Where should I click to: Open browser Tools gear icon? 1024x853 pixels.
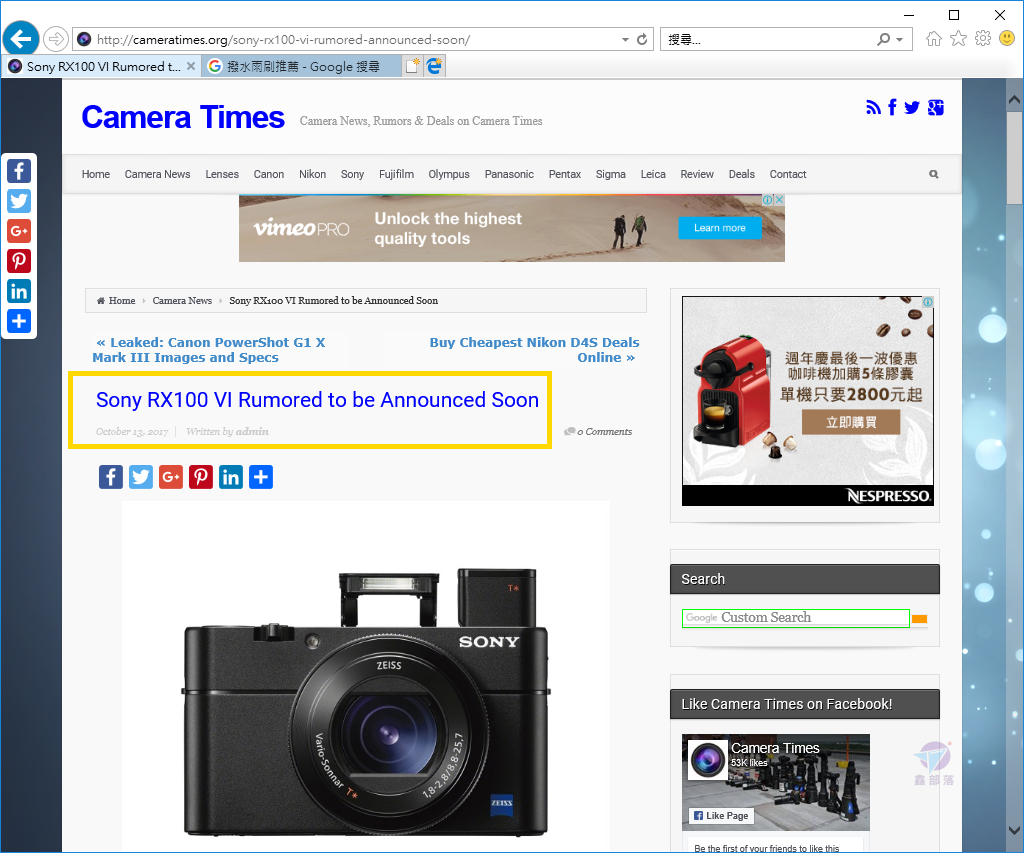point(983,39)
